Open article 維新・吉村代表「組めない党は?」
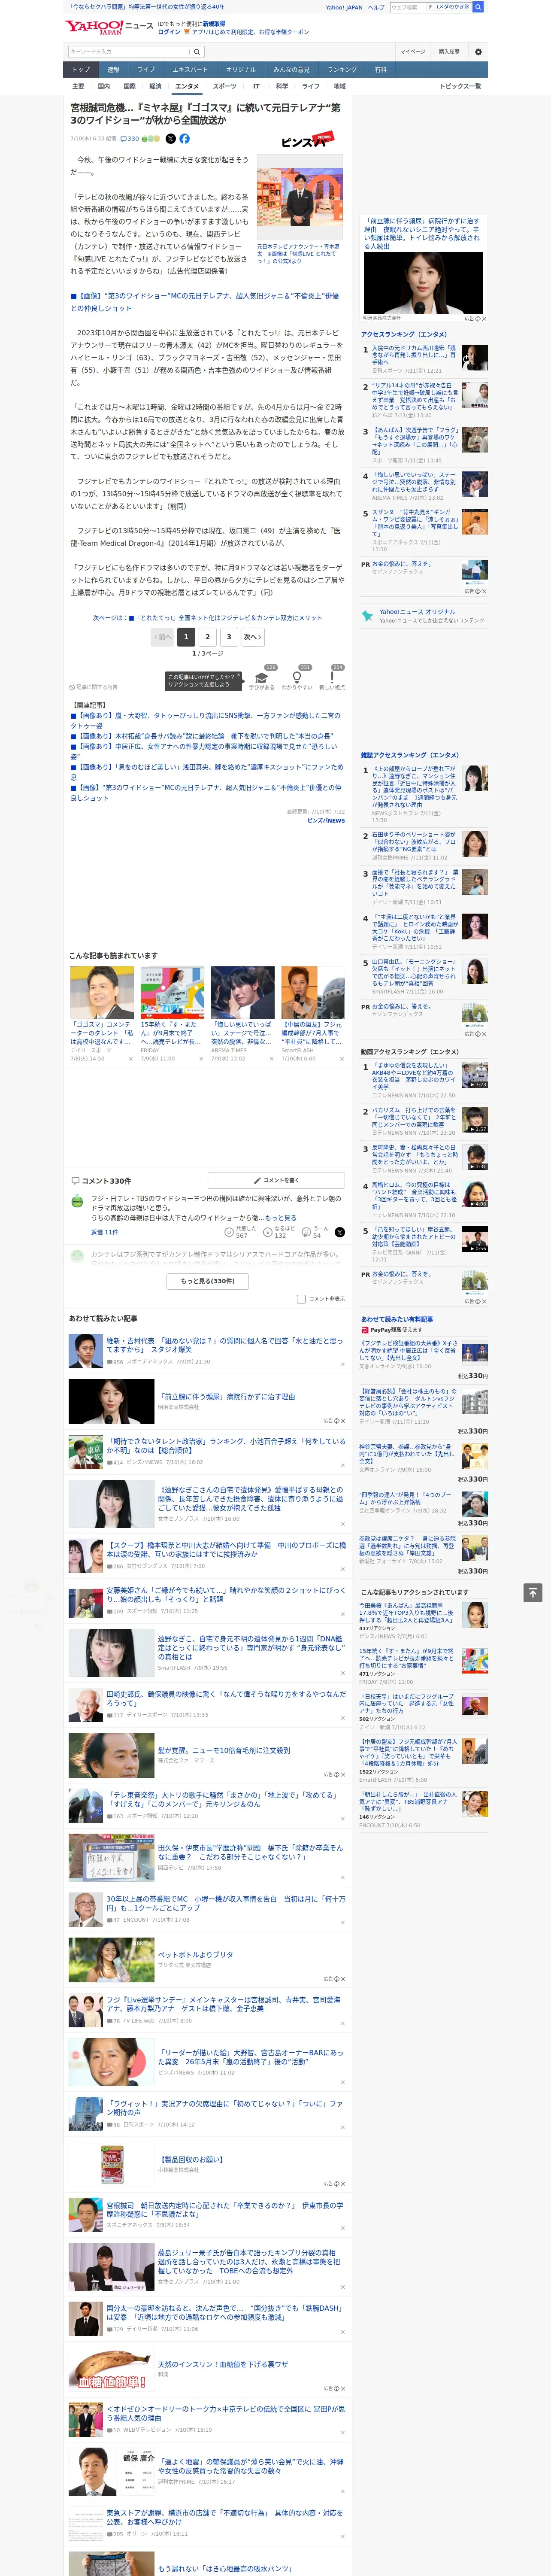 (224, 1346)
